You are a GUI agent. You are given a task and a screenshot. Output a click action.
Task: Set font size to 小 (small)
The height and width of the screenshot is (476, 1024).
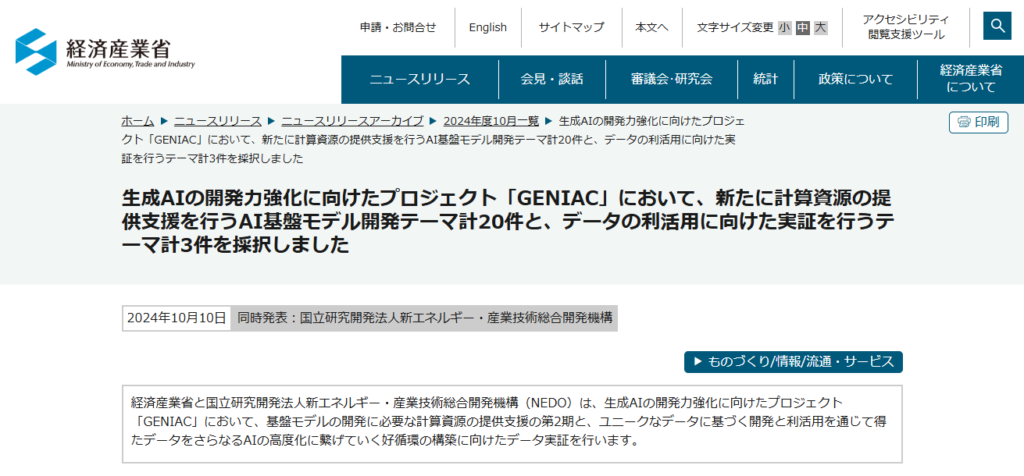[784, 28]
